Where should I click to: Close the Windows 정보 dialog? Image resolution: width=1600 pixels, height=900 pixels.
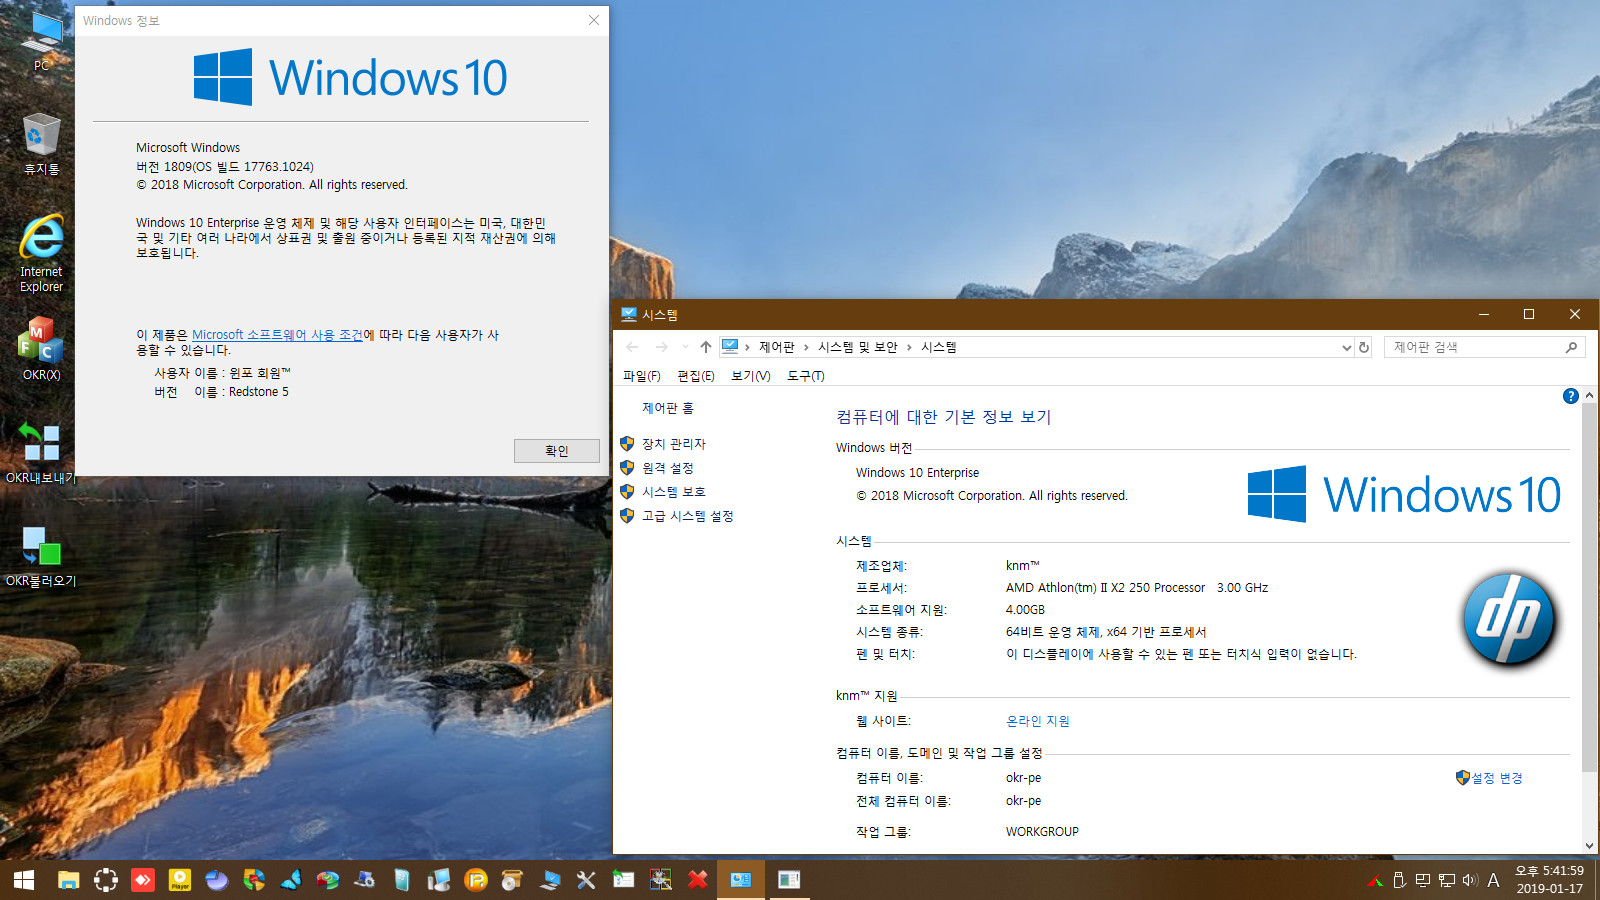coord(594,20)
